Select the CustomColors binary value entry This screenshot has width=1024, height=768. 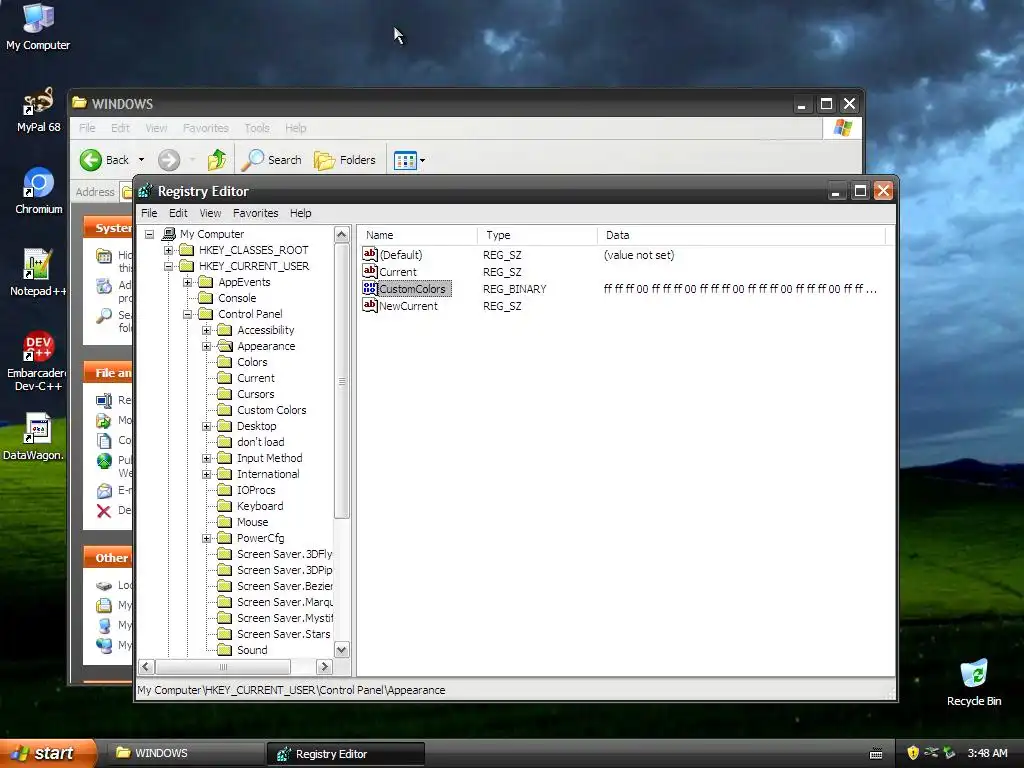[412, 289]
